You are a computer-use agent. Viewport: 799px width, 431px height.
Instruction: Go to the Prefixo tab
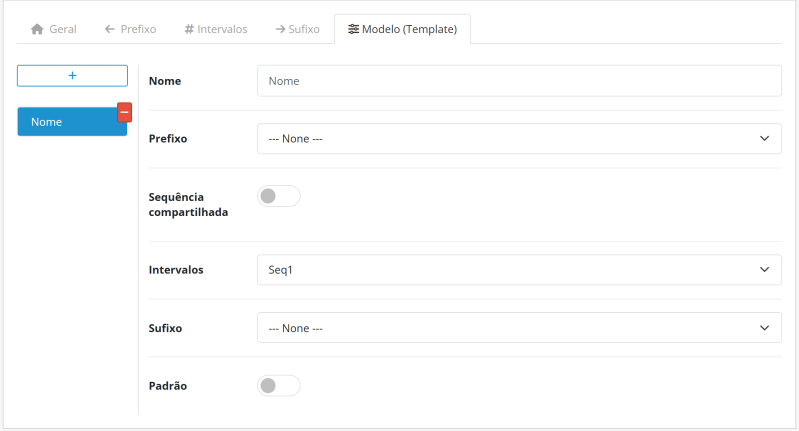pyautogui.click(x=130, y=29)
